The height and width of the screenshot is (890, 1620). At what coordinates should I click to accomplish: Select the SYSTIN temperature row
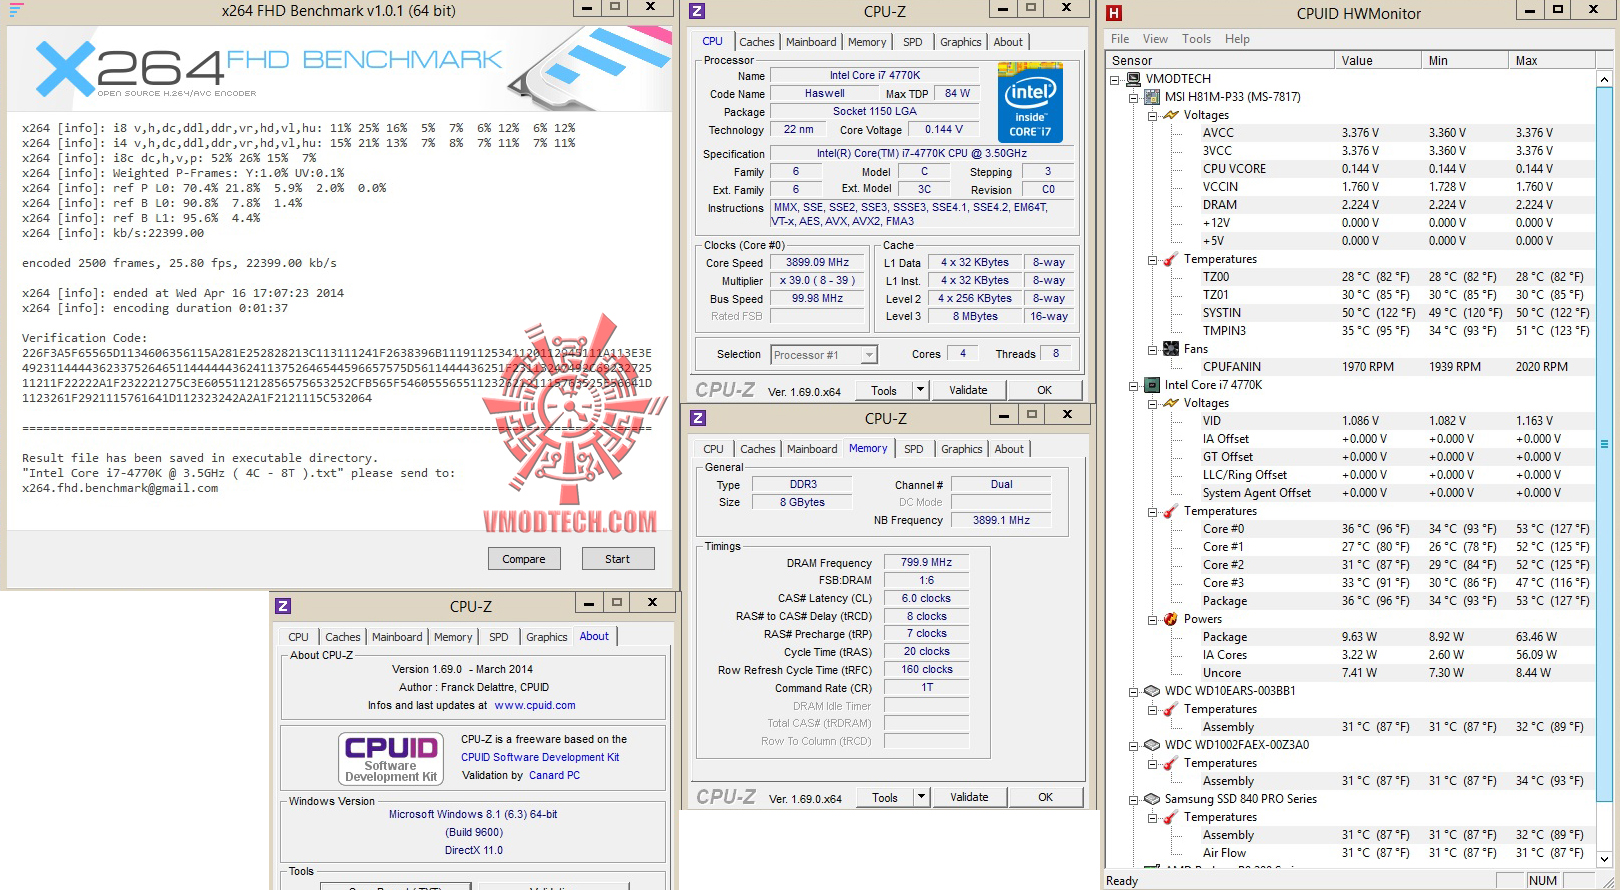tap(1350, 313)
